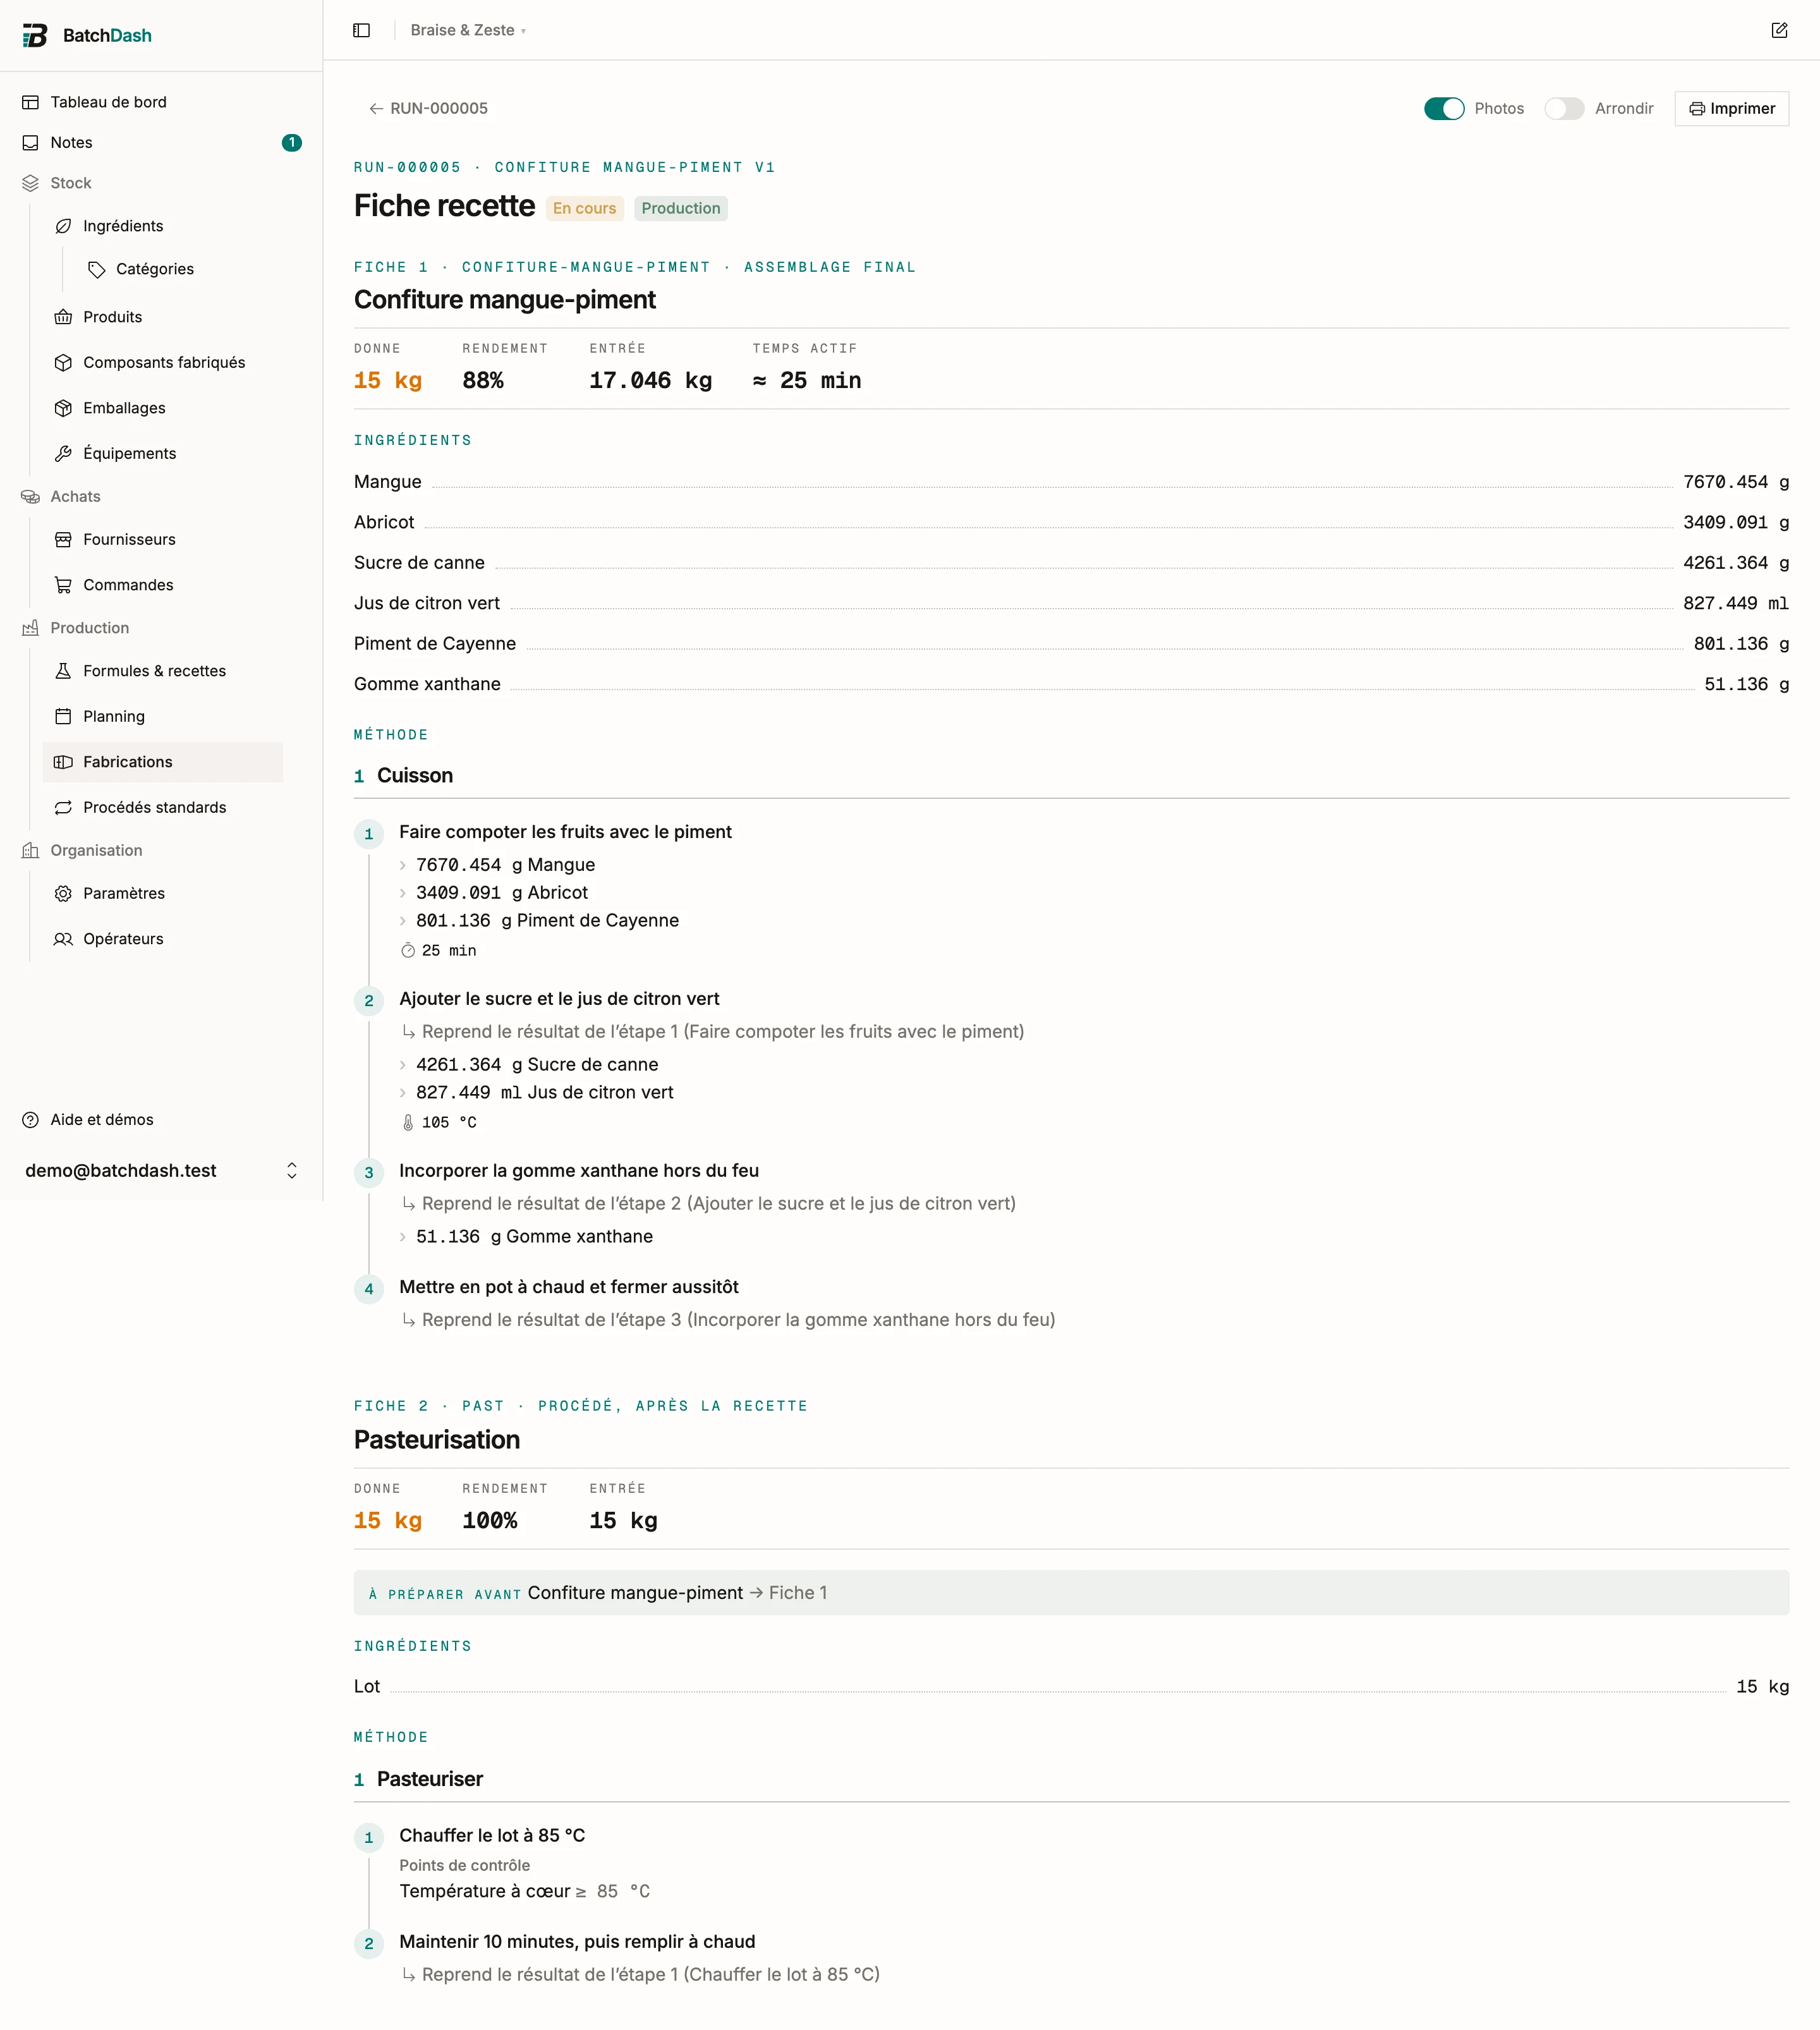The width and height of the screenshot is (1820, 2030).
Task: Click the Pasteurisation fiche heading
Action: tap(437, 1440)
